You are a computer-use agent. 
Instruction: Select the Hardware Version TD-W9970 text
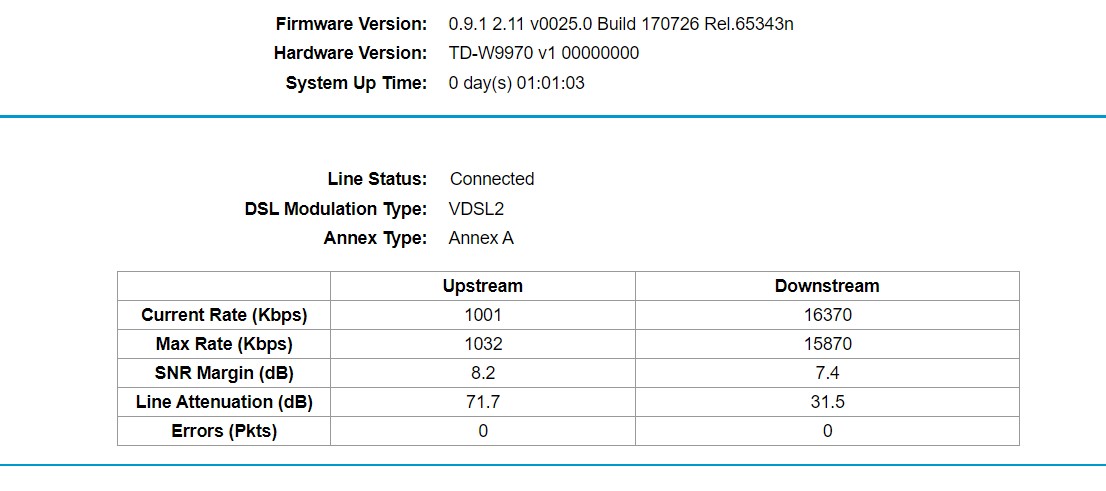click(544, 54)
